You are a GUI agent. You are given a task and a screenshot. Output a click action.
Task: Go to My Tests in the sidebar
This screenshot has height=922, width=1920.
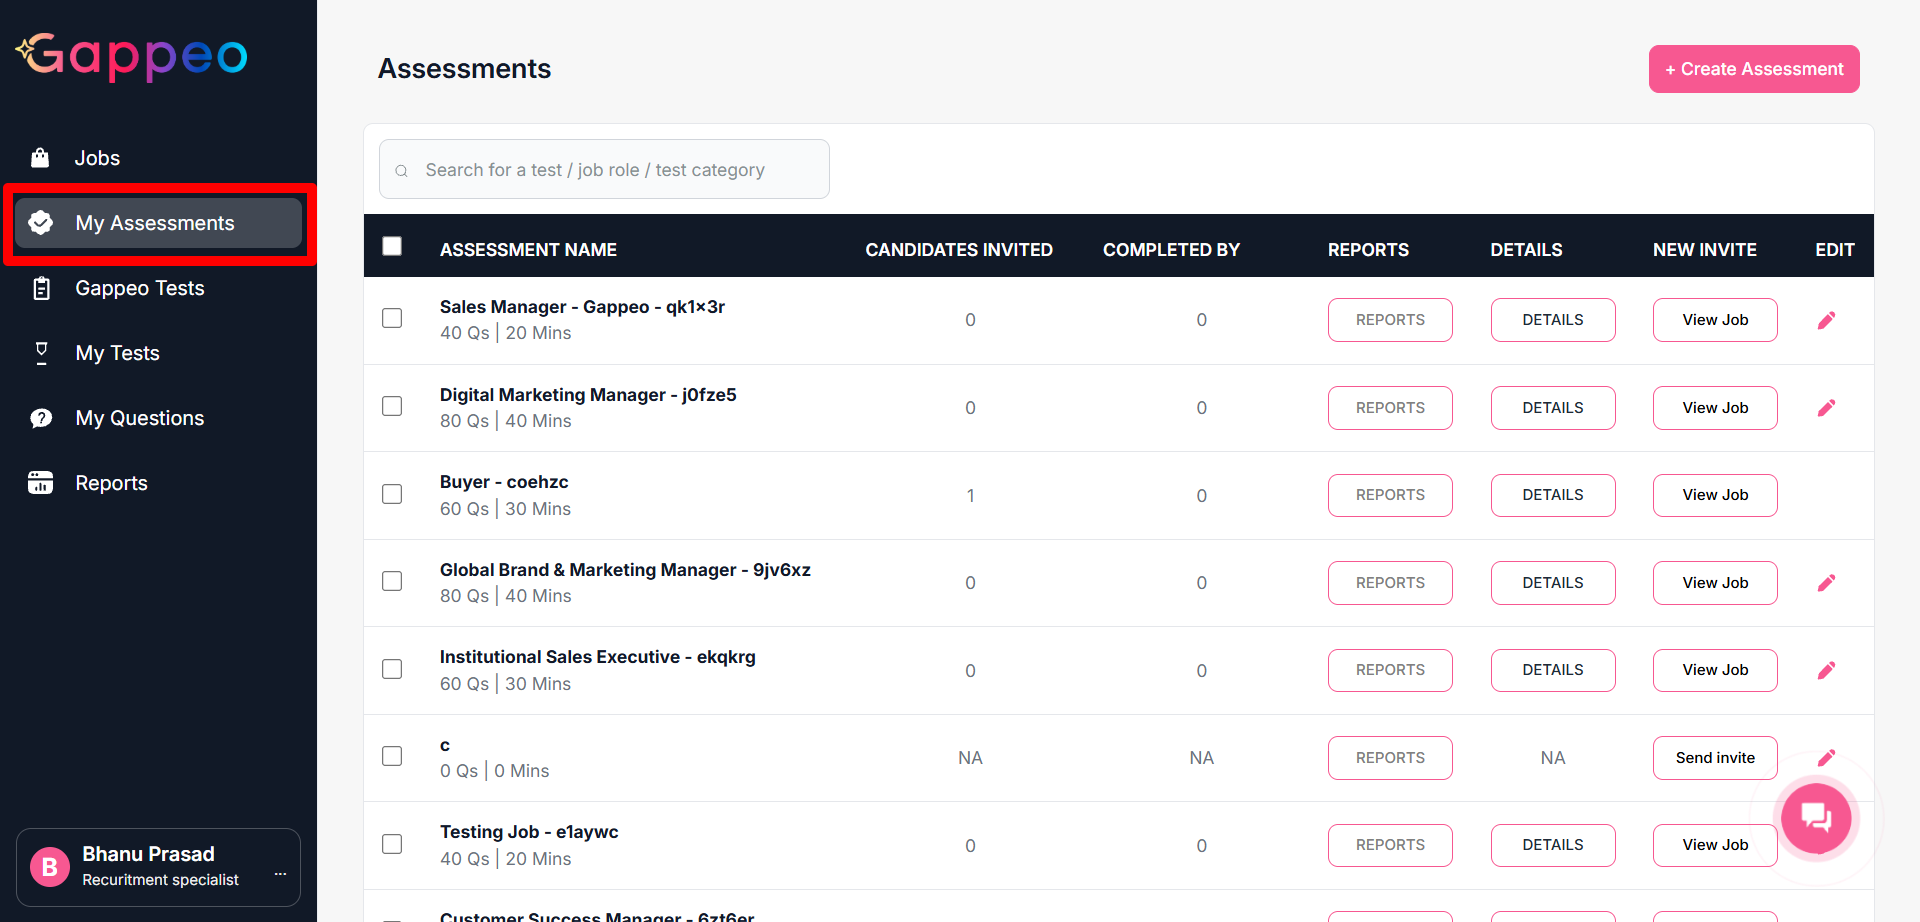click(x=117, y=353)
